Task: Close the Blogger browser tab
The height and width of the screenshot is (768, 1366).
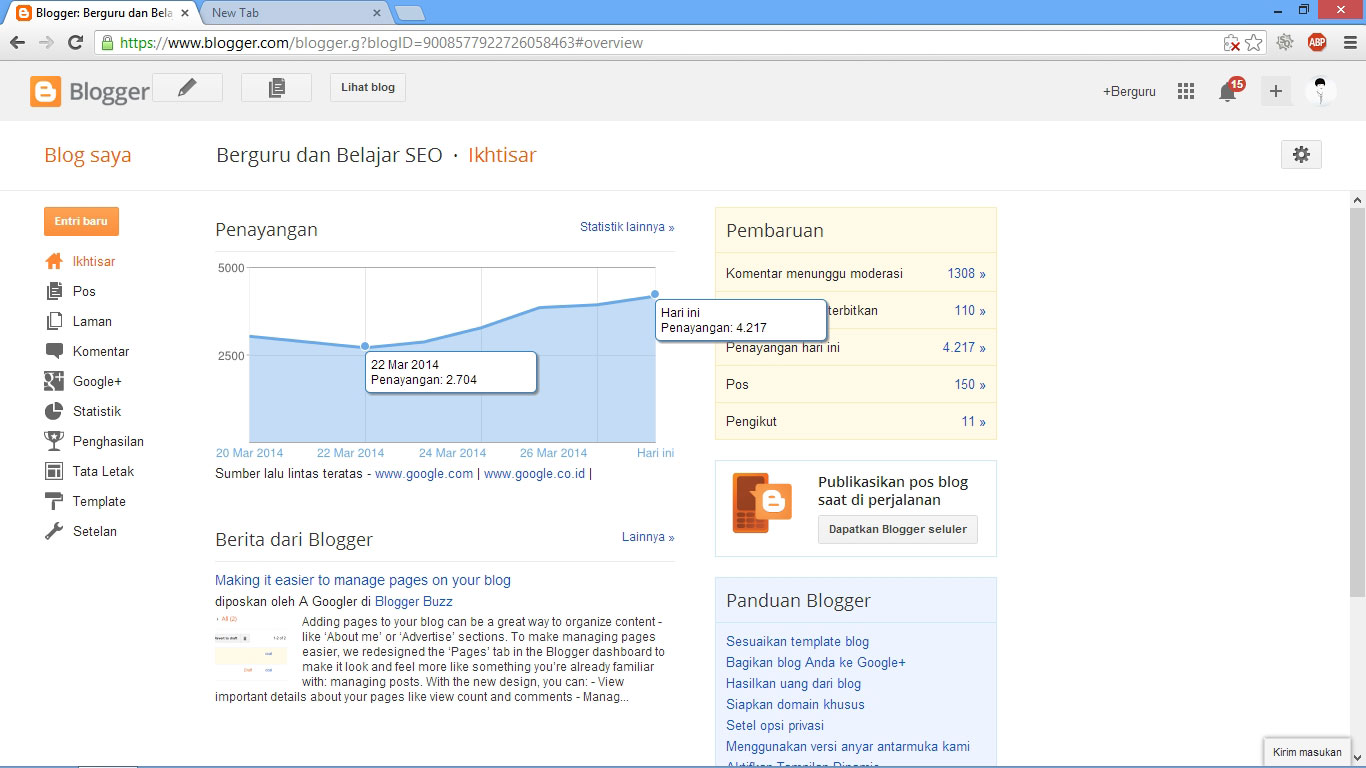Action: coord(185,13)
